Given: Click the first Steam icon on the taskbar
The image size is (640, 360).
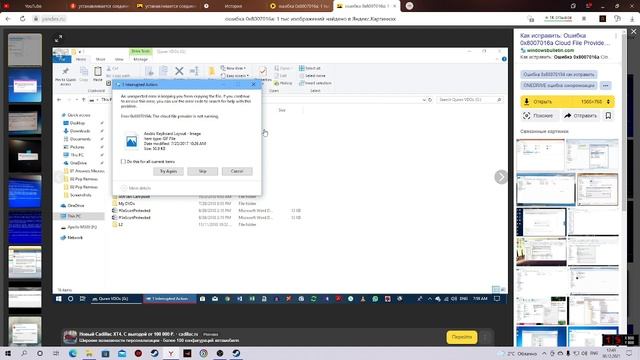Looking at the screenshot, I should (x=155, y=353).
